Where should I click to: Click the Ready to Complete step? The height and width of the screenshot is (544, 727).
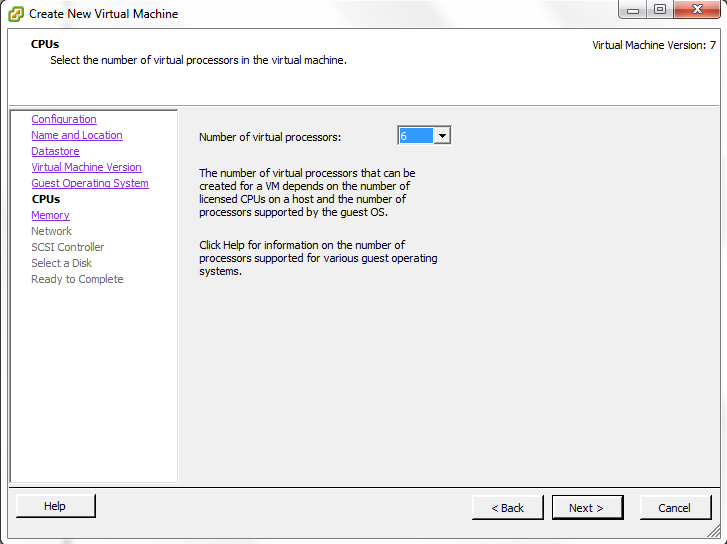[x=77, y=279]
